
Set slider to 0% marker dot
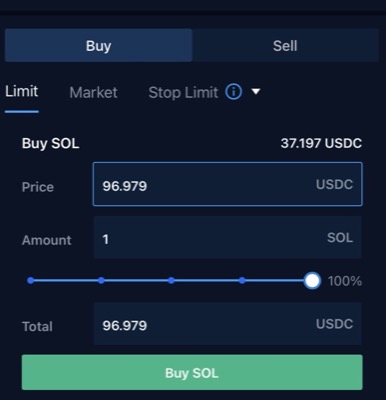click(31, 280)
